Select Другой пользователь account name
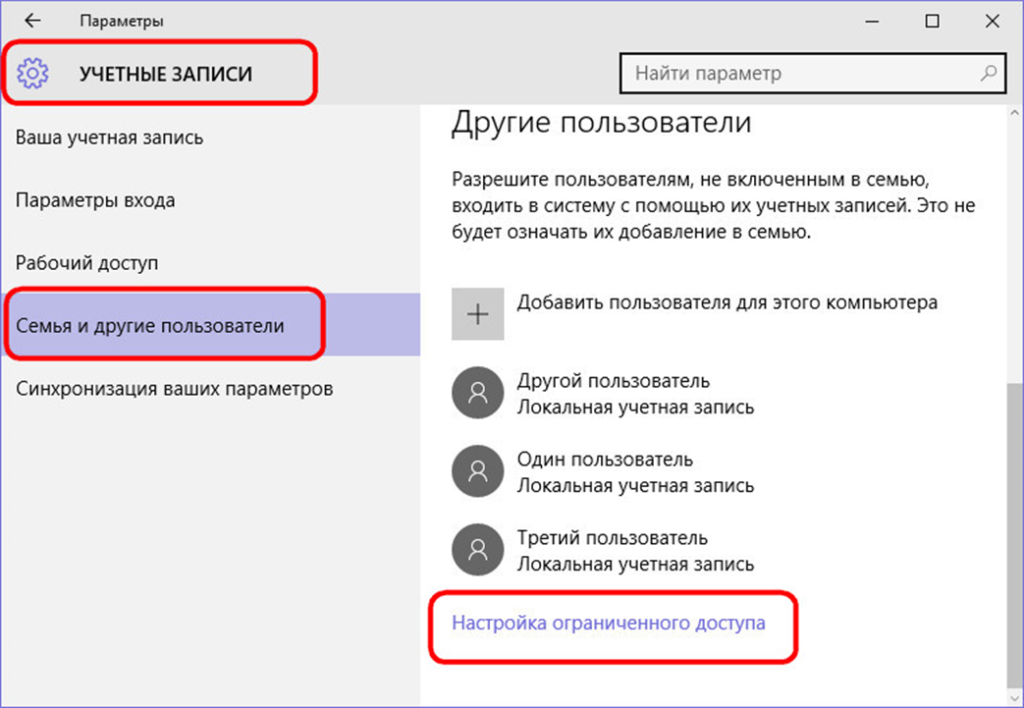This screenshot has height=708, width=1024. point(613,381)
